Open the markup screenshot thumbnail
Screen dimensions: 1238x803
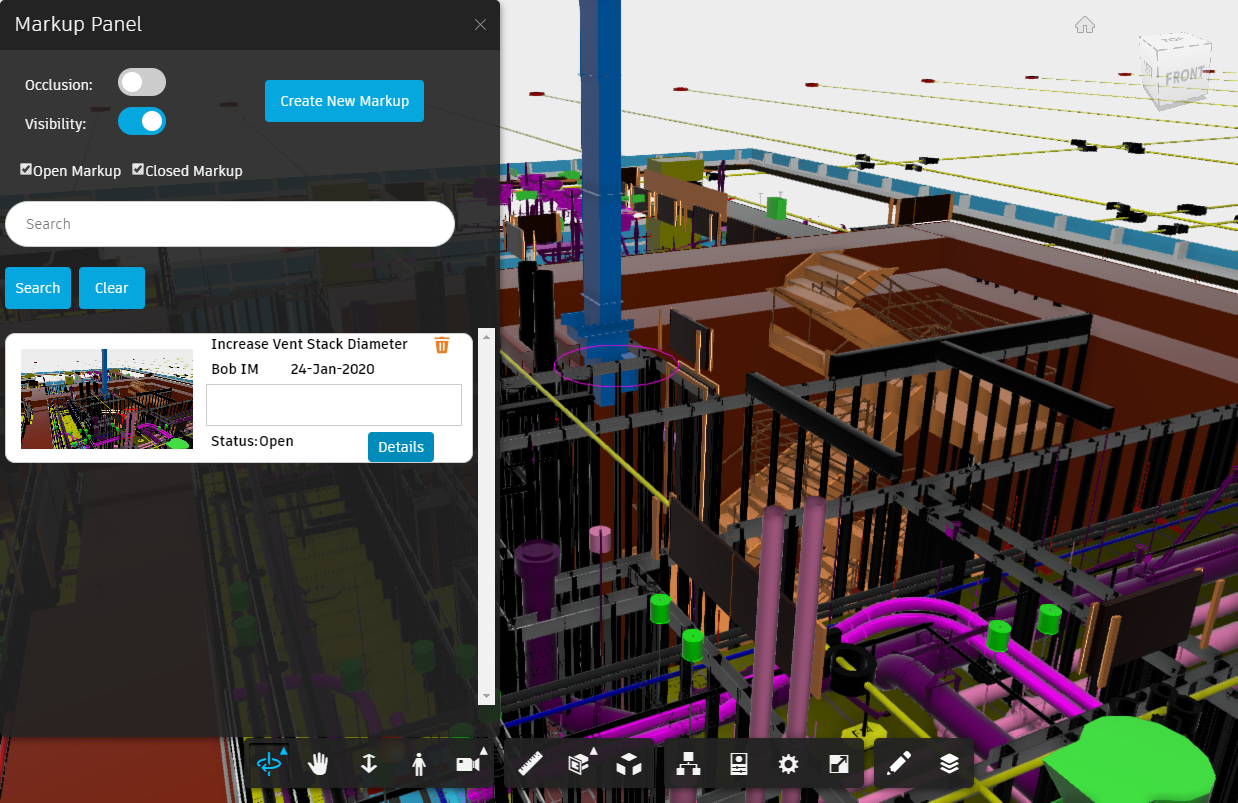tap(107, 399)
